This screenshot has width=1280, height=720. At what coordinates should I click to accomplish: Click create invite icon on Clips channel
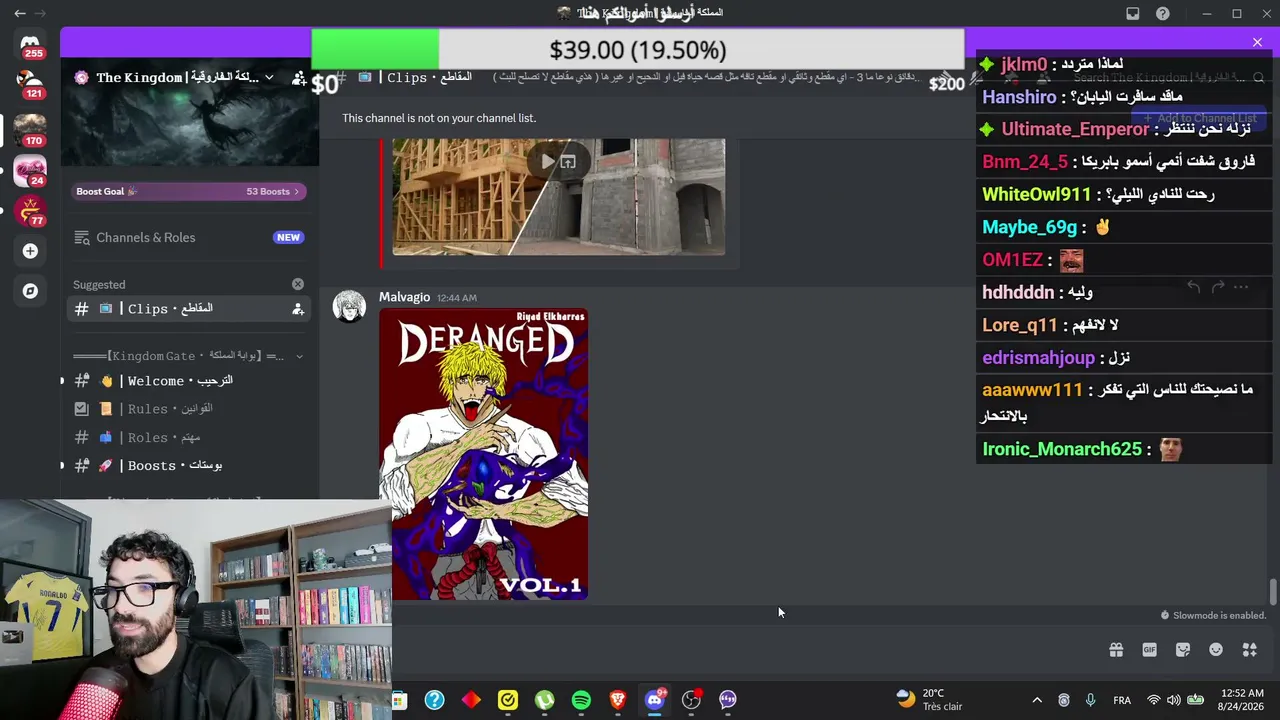tap(298, 309)
